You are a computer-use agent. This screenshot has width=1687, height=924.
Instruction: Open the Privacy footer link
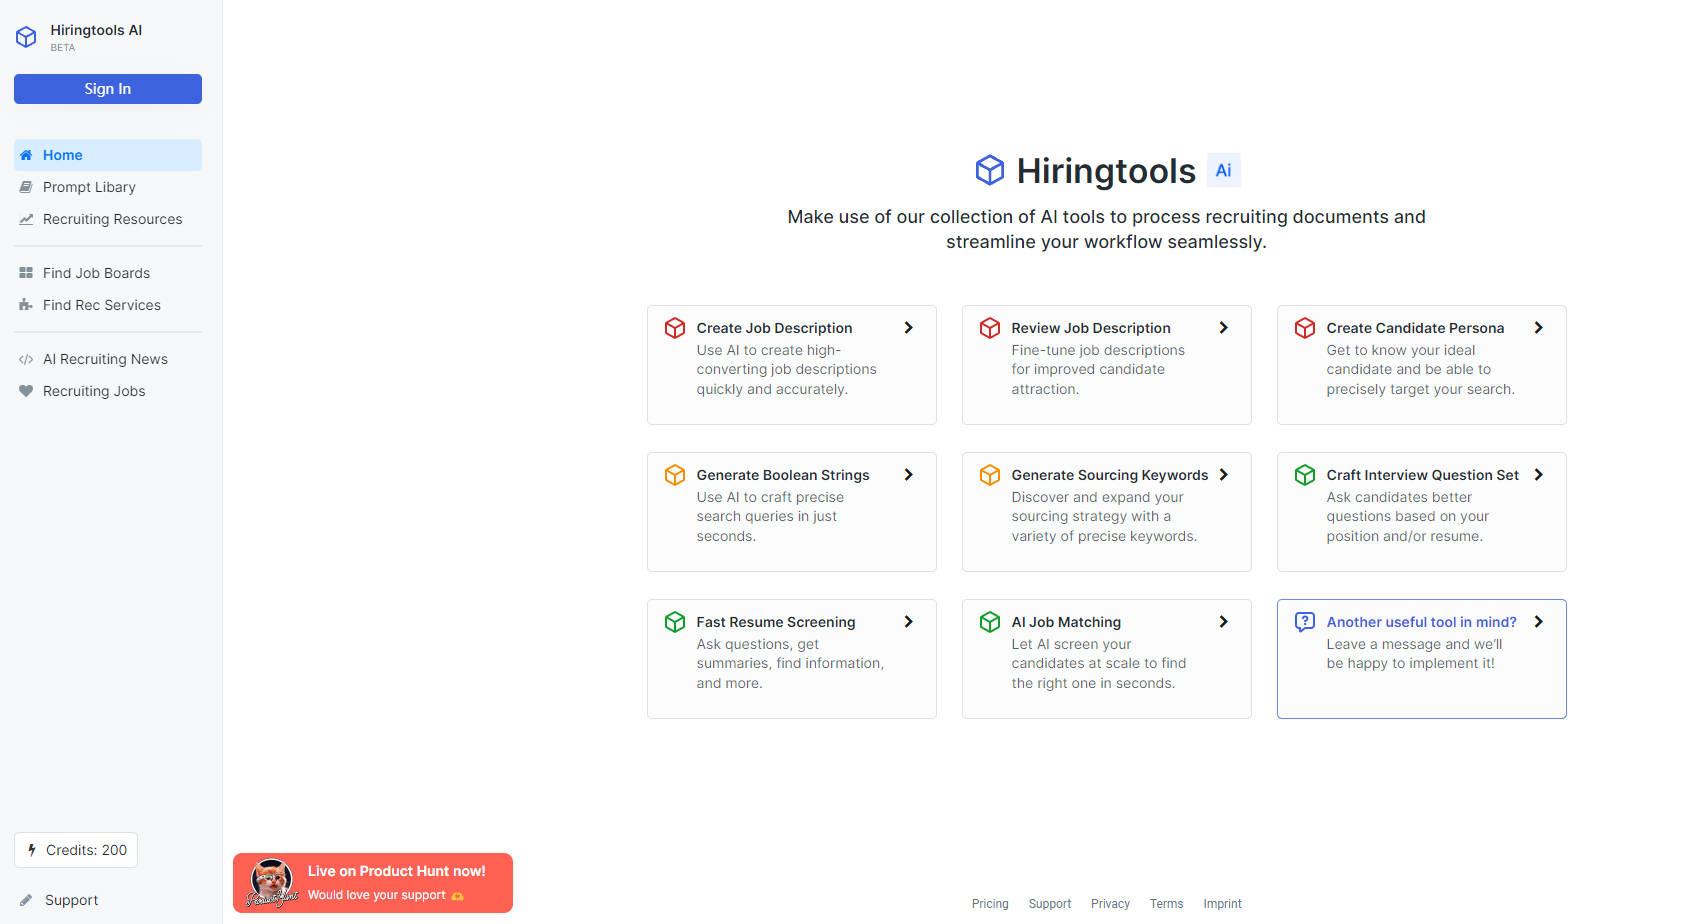point(1110,904)
